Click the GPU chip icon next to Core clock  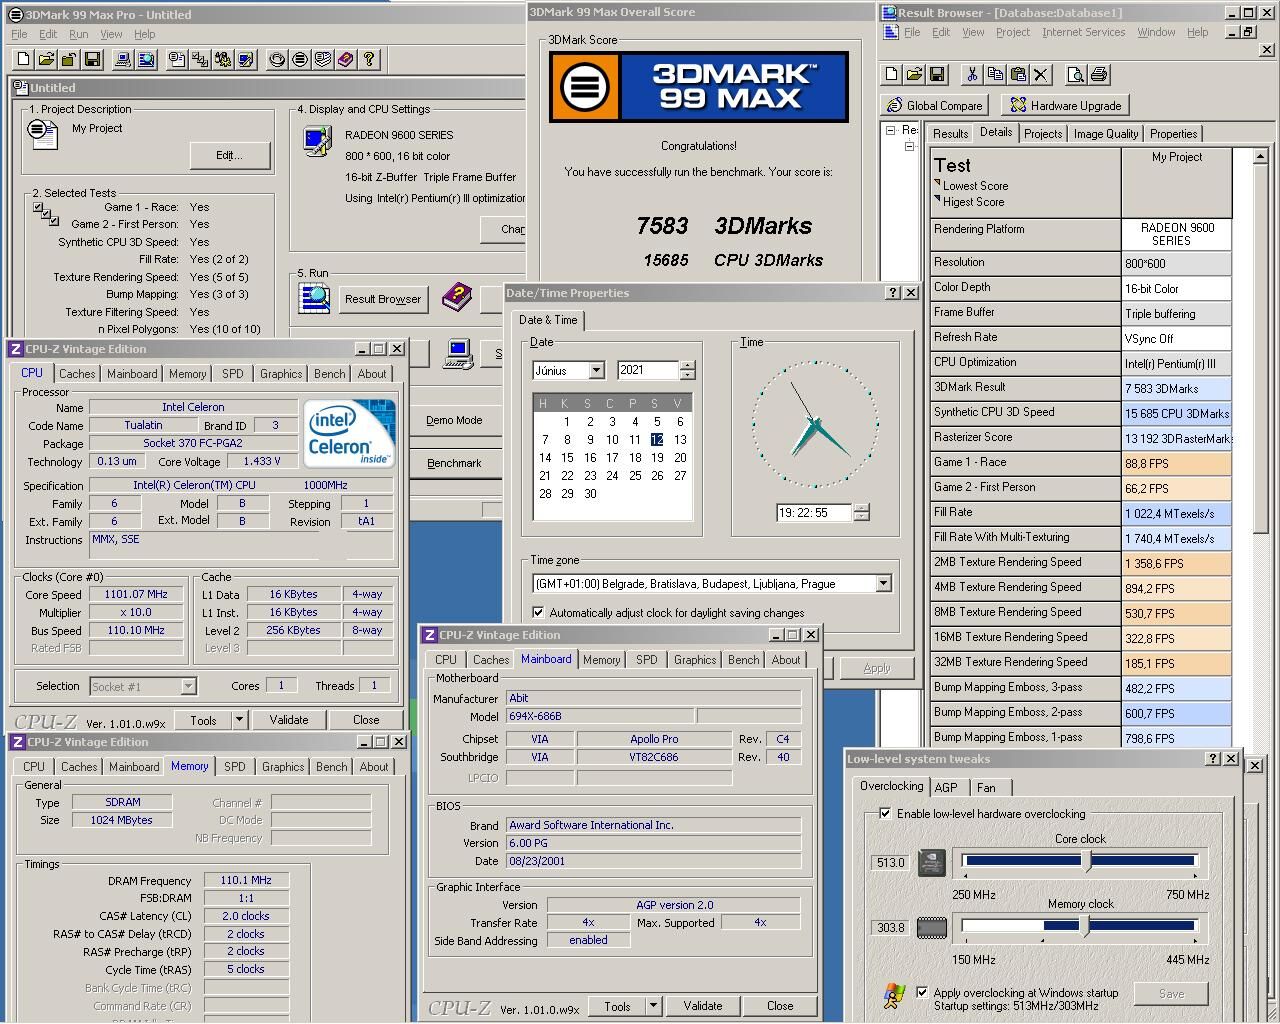point(932,862)
